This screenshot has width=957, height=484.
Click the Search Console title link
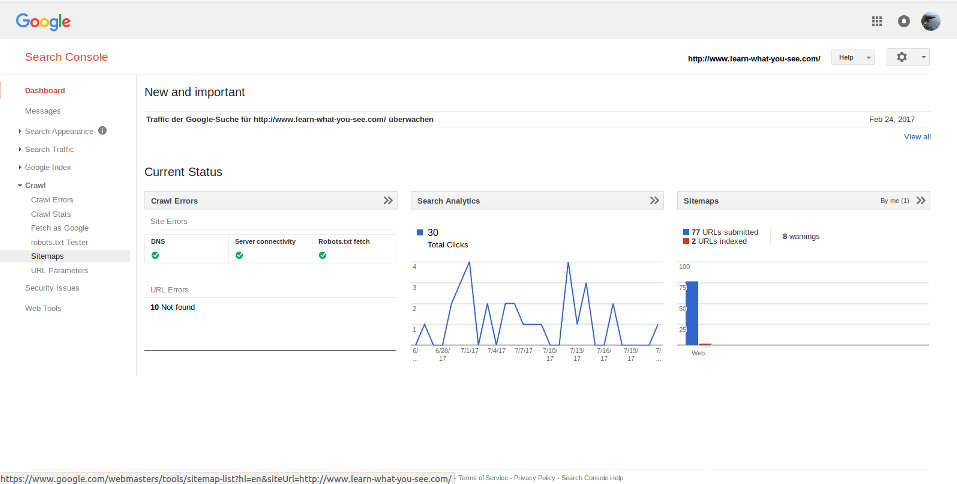pyautogui.click(x=67, y=57)
